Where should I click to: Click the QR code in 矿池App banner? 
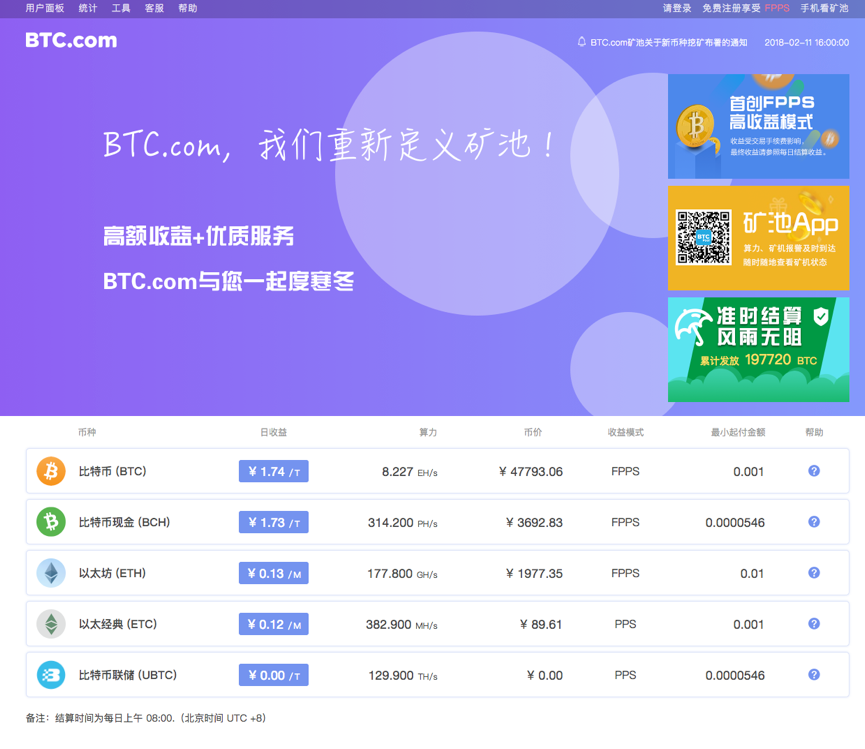pos(703,237)
